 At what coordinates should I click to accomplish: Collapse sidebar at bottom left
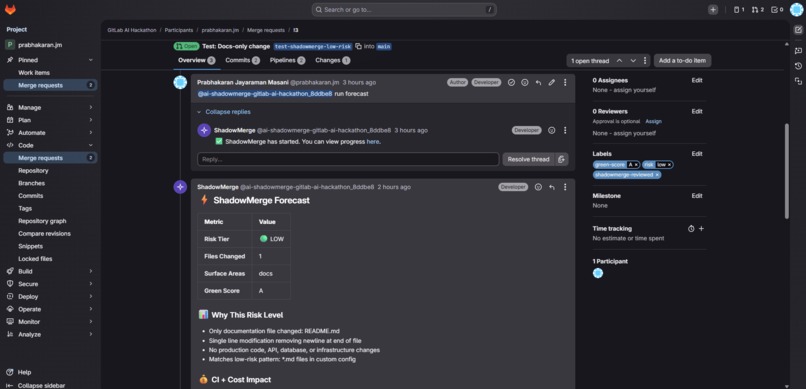click(x=35, y=385)
